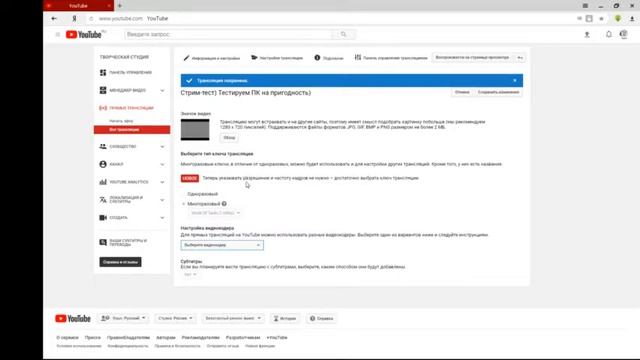Screen dimensions: 640x360
Task: Open the notifications bell
Action: 609,35
